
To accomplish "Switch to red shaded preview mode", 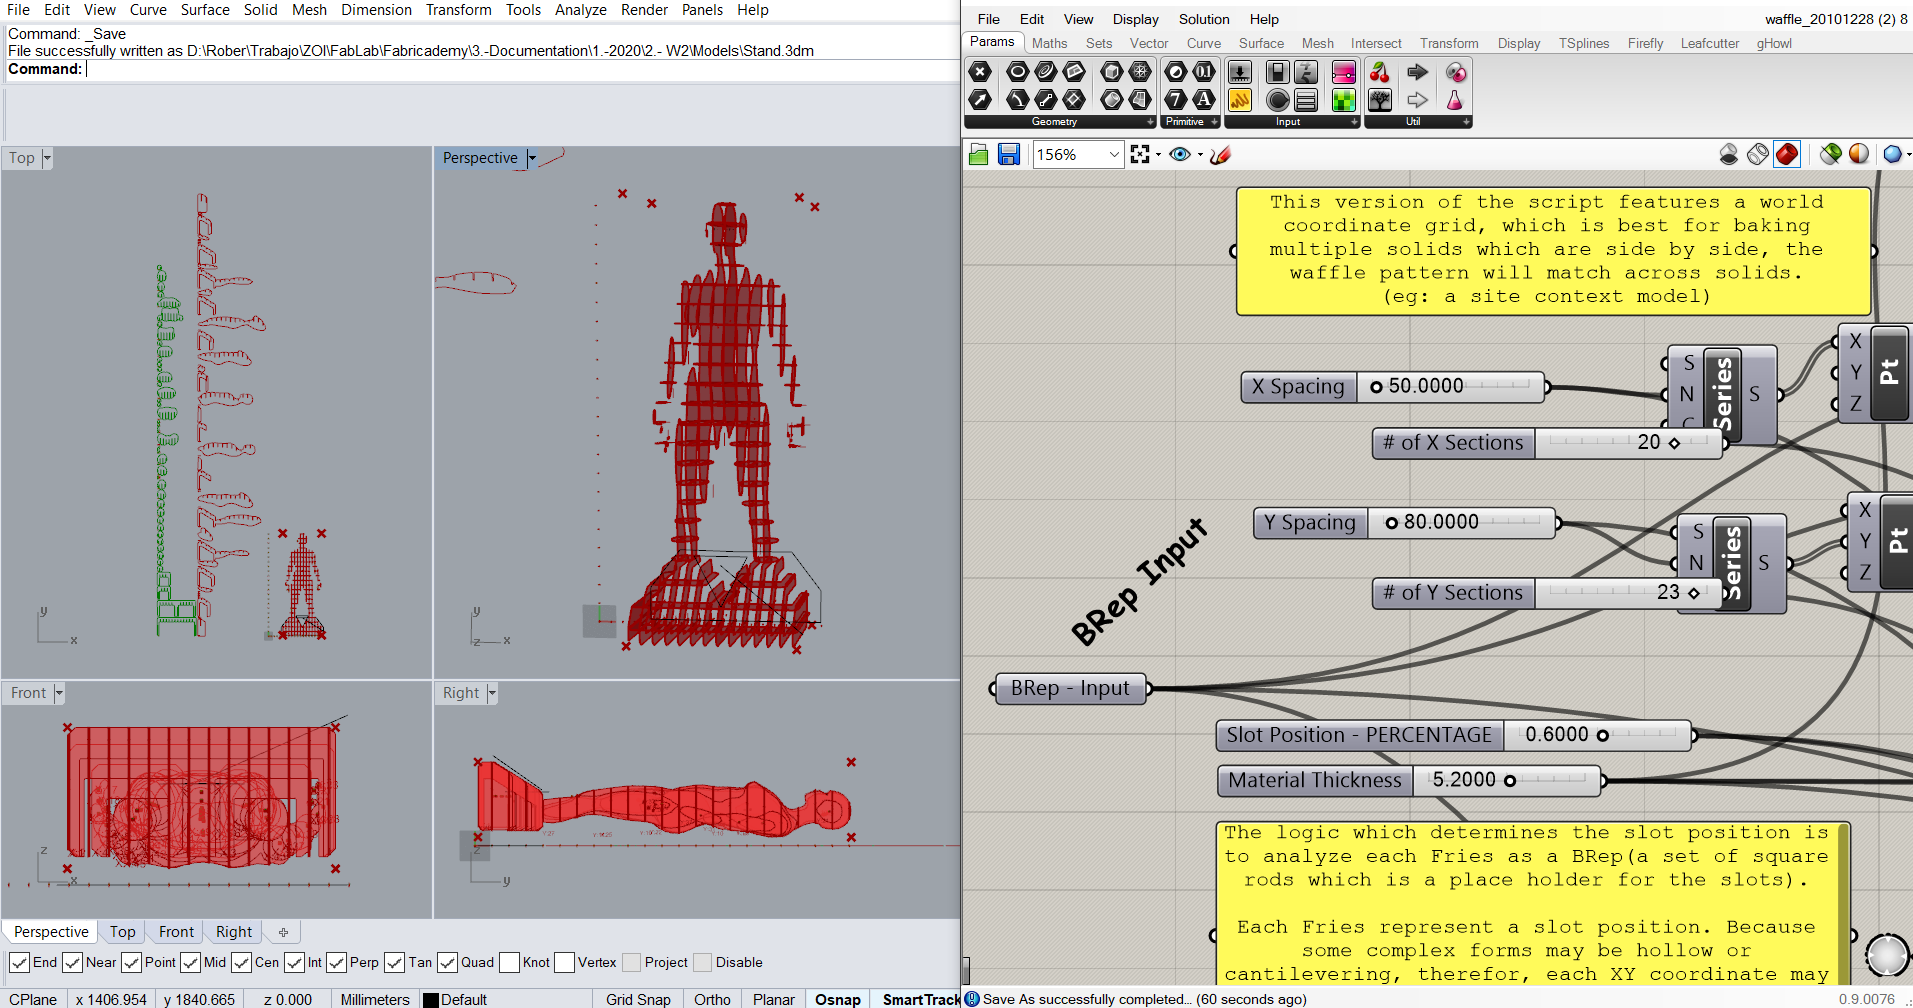I will pyautogui.click(x=1787, y=154).
